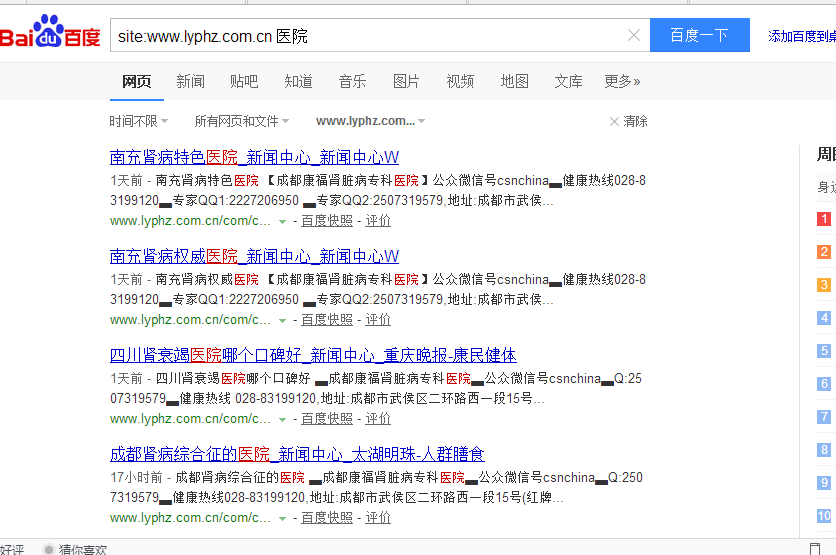Open the 文库 tab
Viewport: 836px width, 555px height.
[x=568, y=81]
